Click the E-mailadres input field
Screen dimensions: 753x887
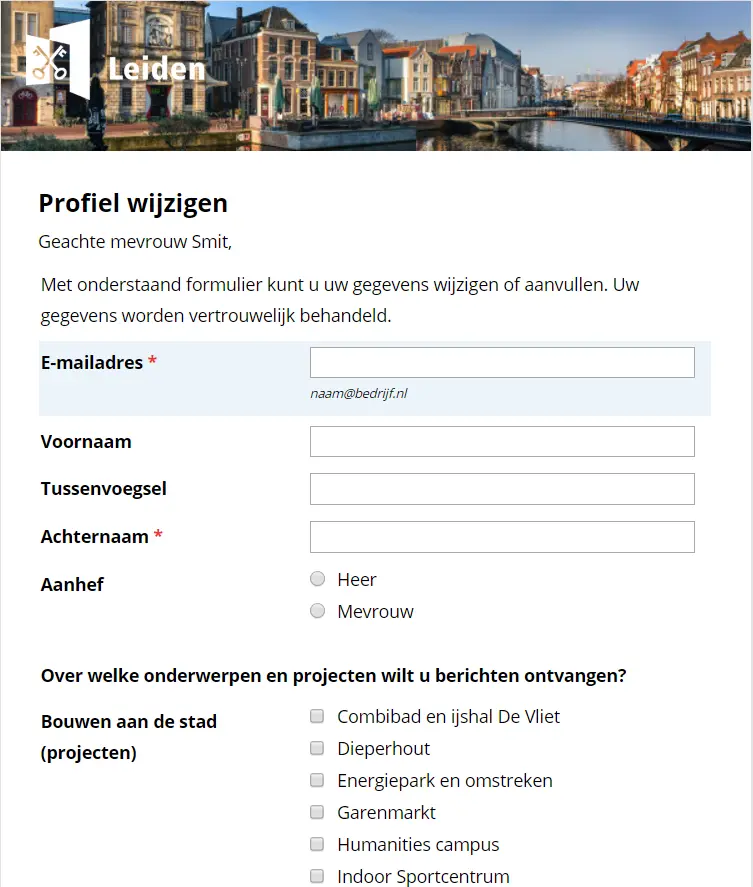point(502,363)
